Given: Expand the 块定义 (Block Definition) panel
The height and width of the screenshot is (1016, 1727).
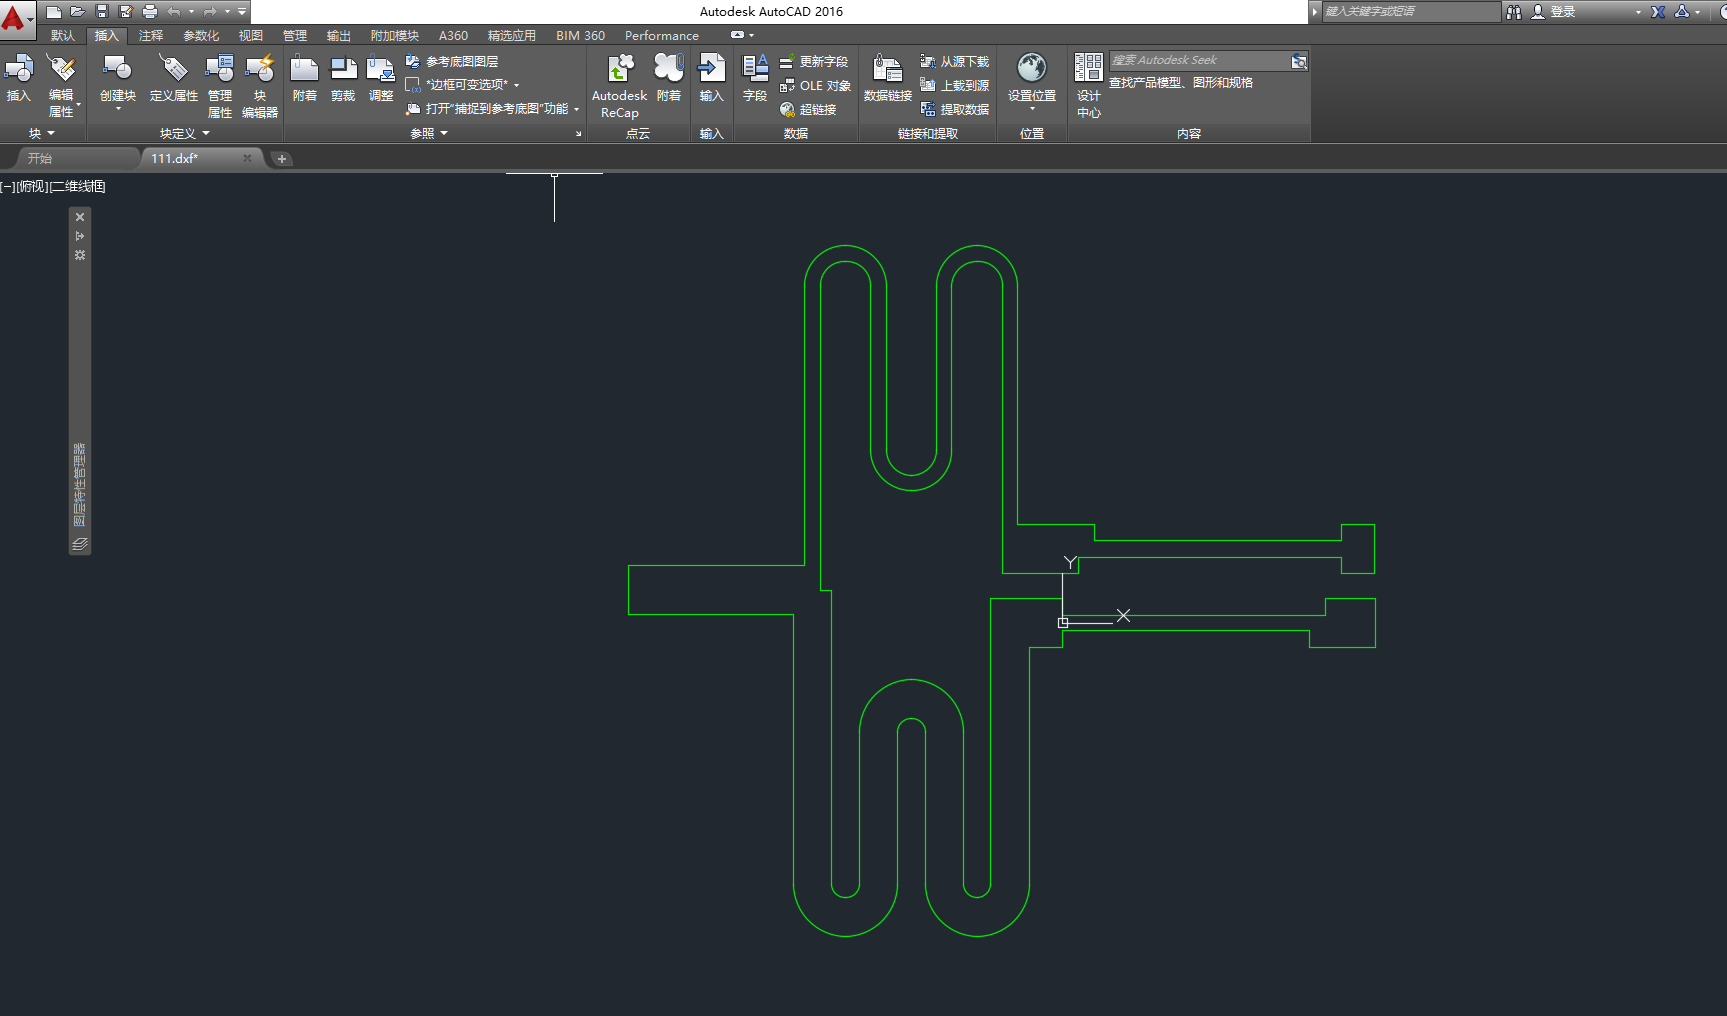Looking at the screenshot, I should tap(185, 133).
